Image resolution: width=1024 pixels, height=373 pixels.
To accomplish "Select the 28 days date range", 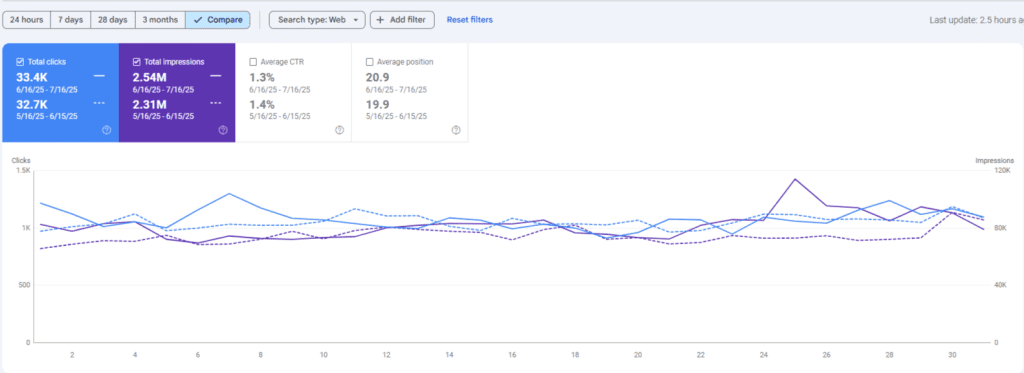I will click(113, 20).
